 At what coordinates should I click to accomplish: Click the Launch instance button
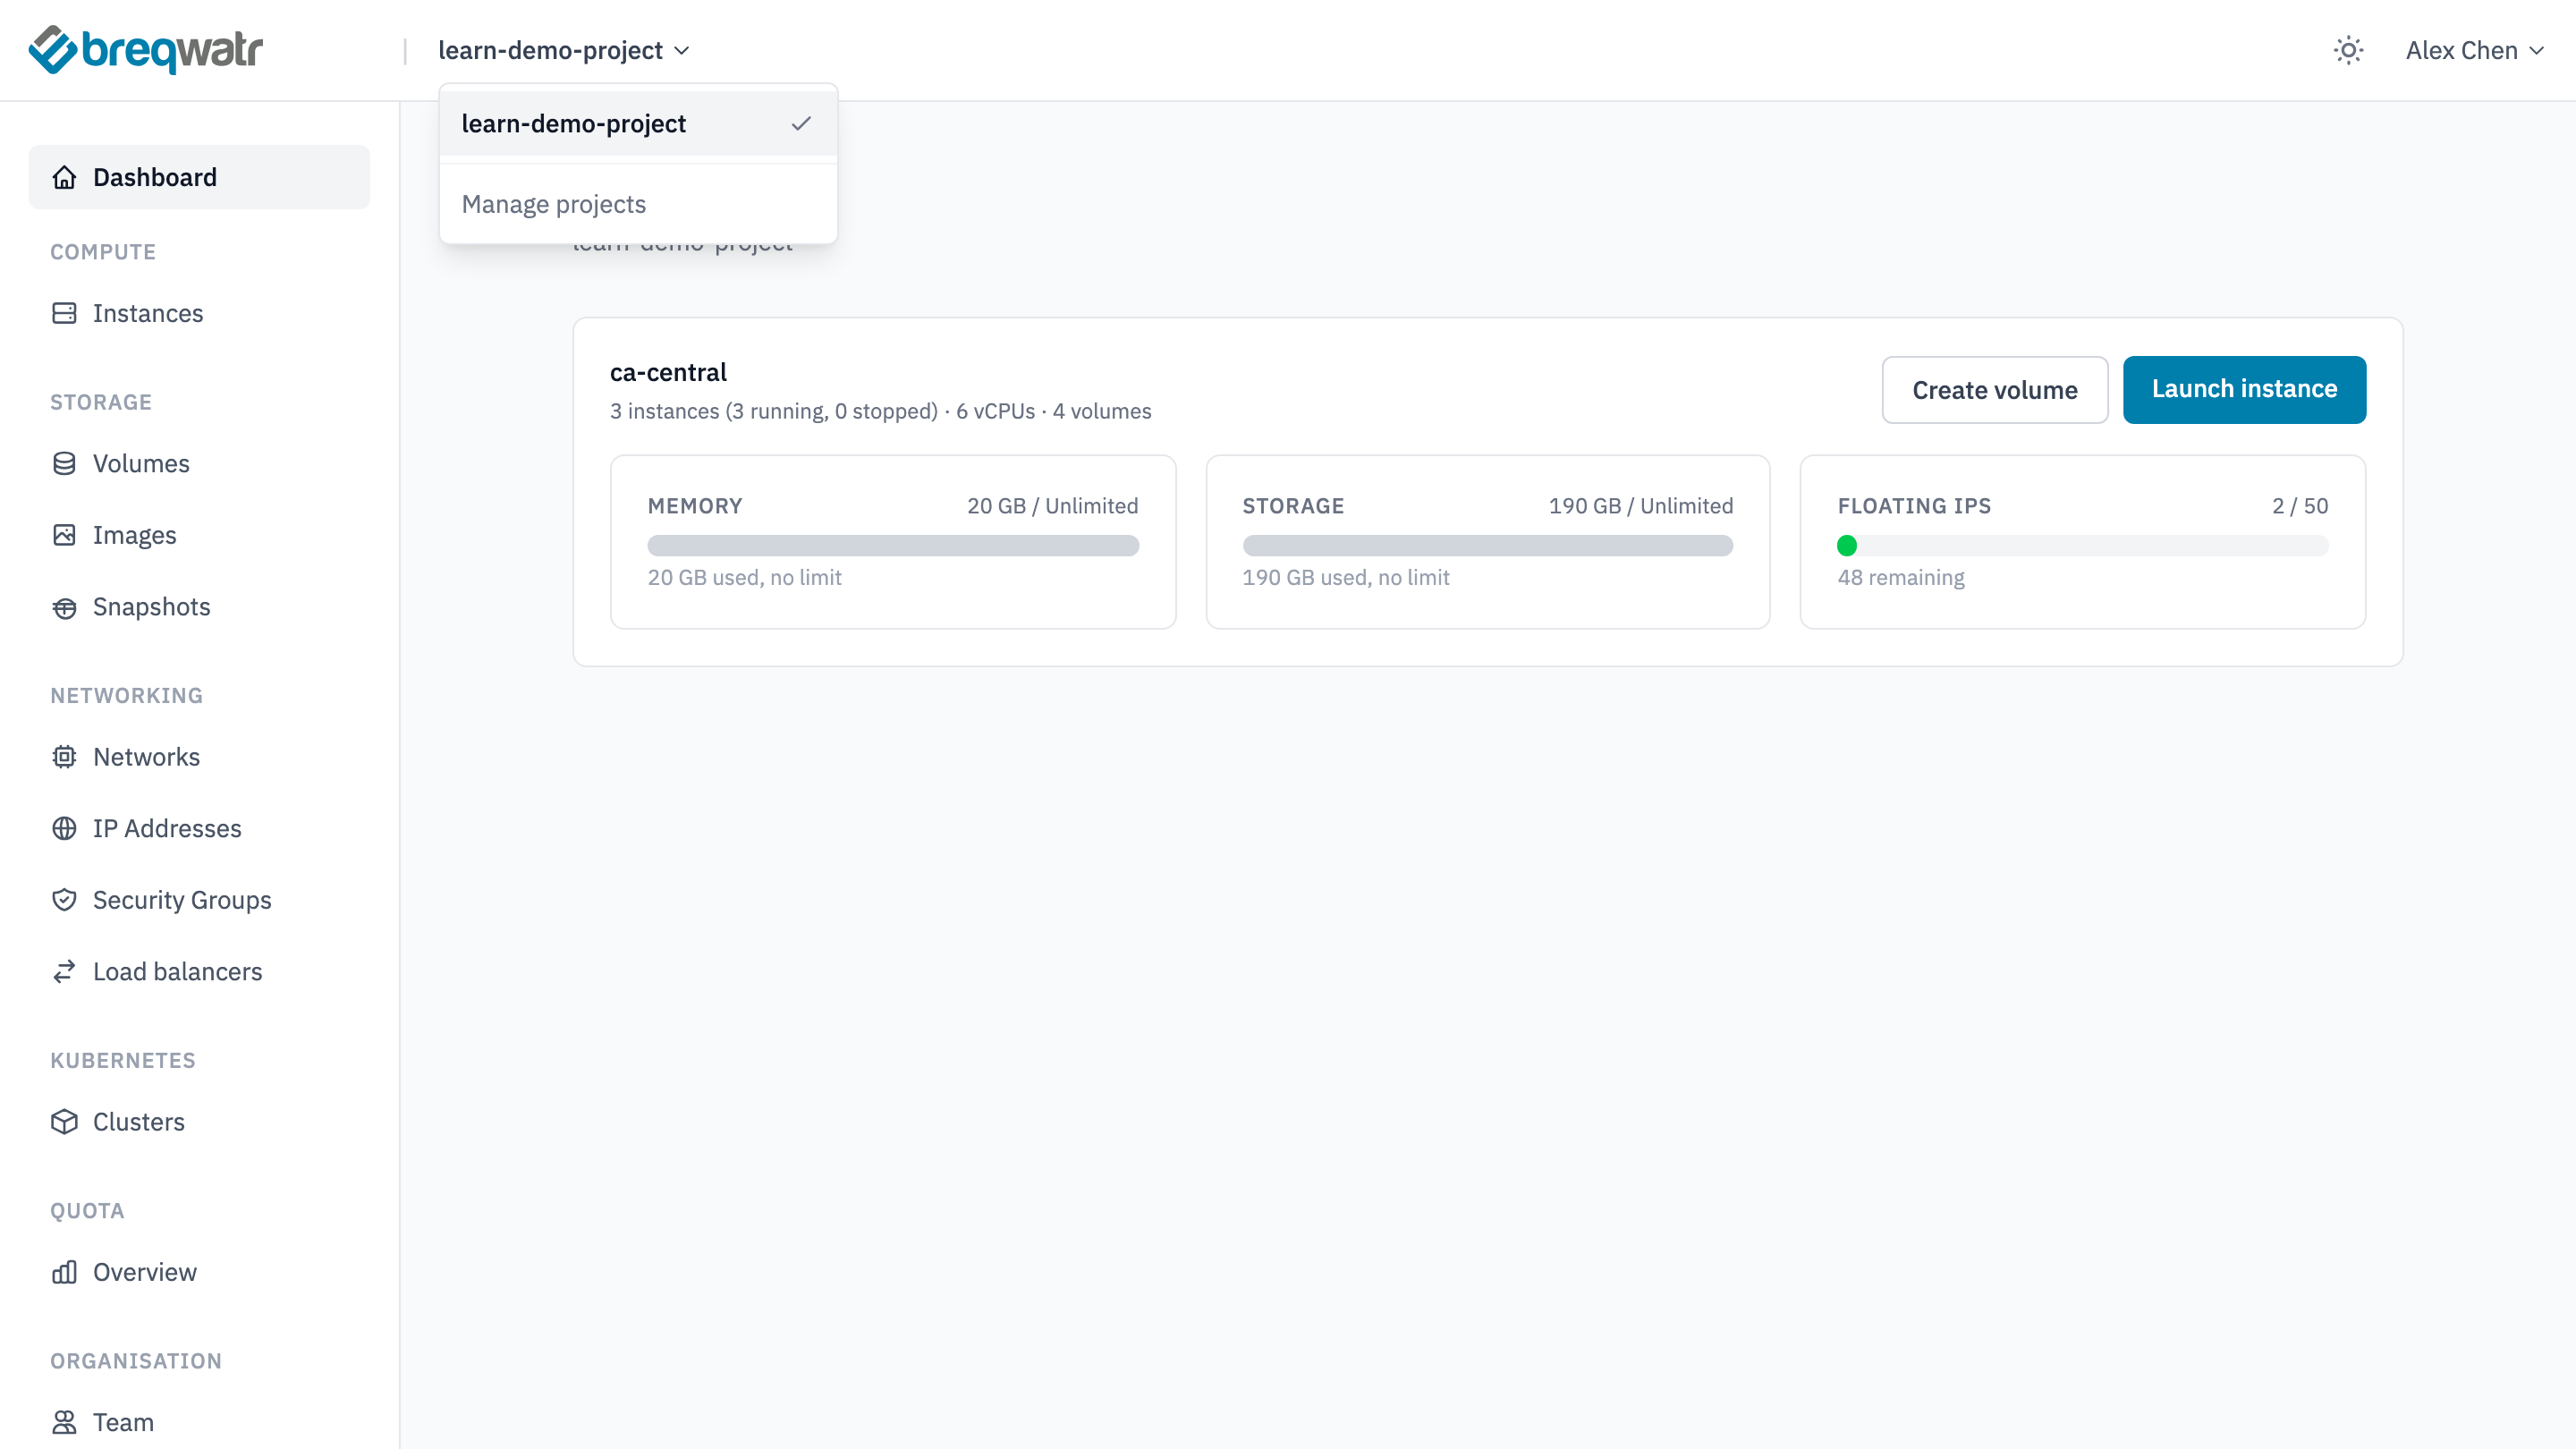point(2244,390)
